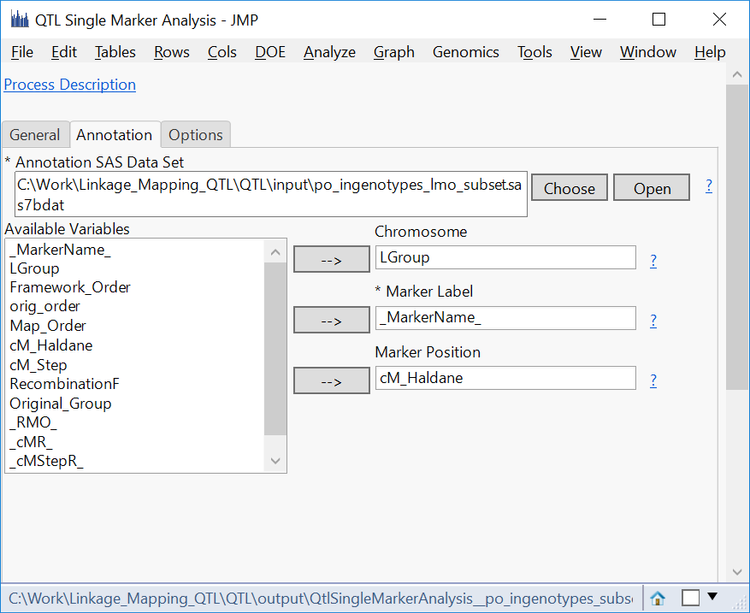Select orig_order variable
This screenshot has width=750, height=613.
[44, 306]
